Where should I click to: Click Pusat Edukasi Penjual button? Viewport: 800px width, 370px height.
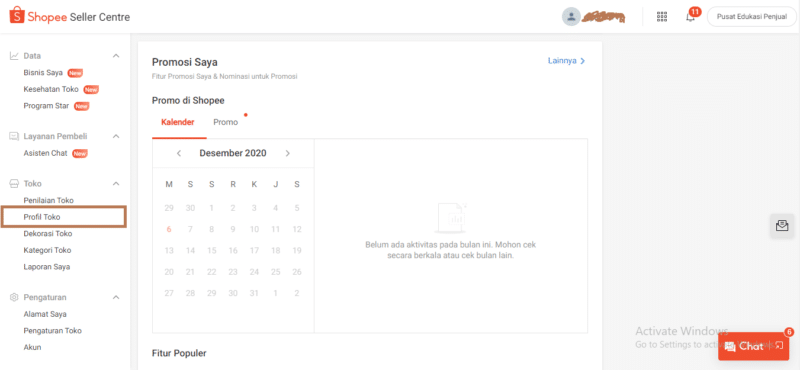pos(751,16)
